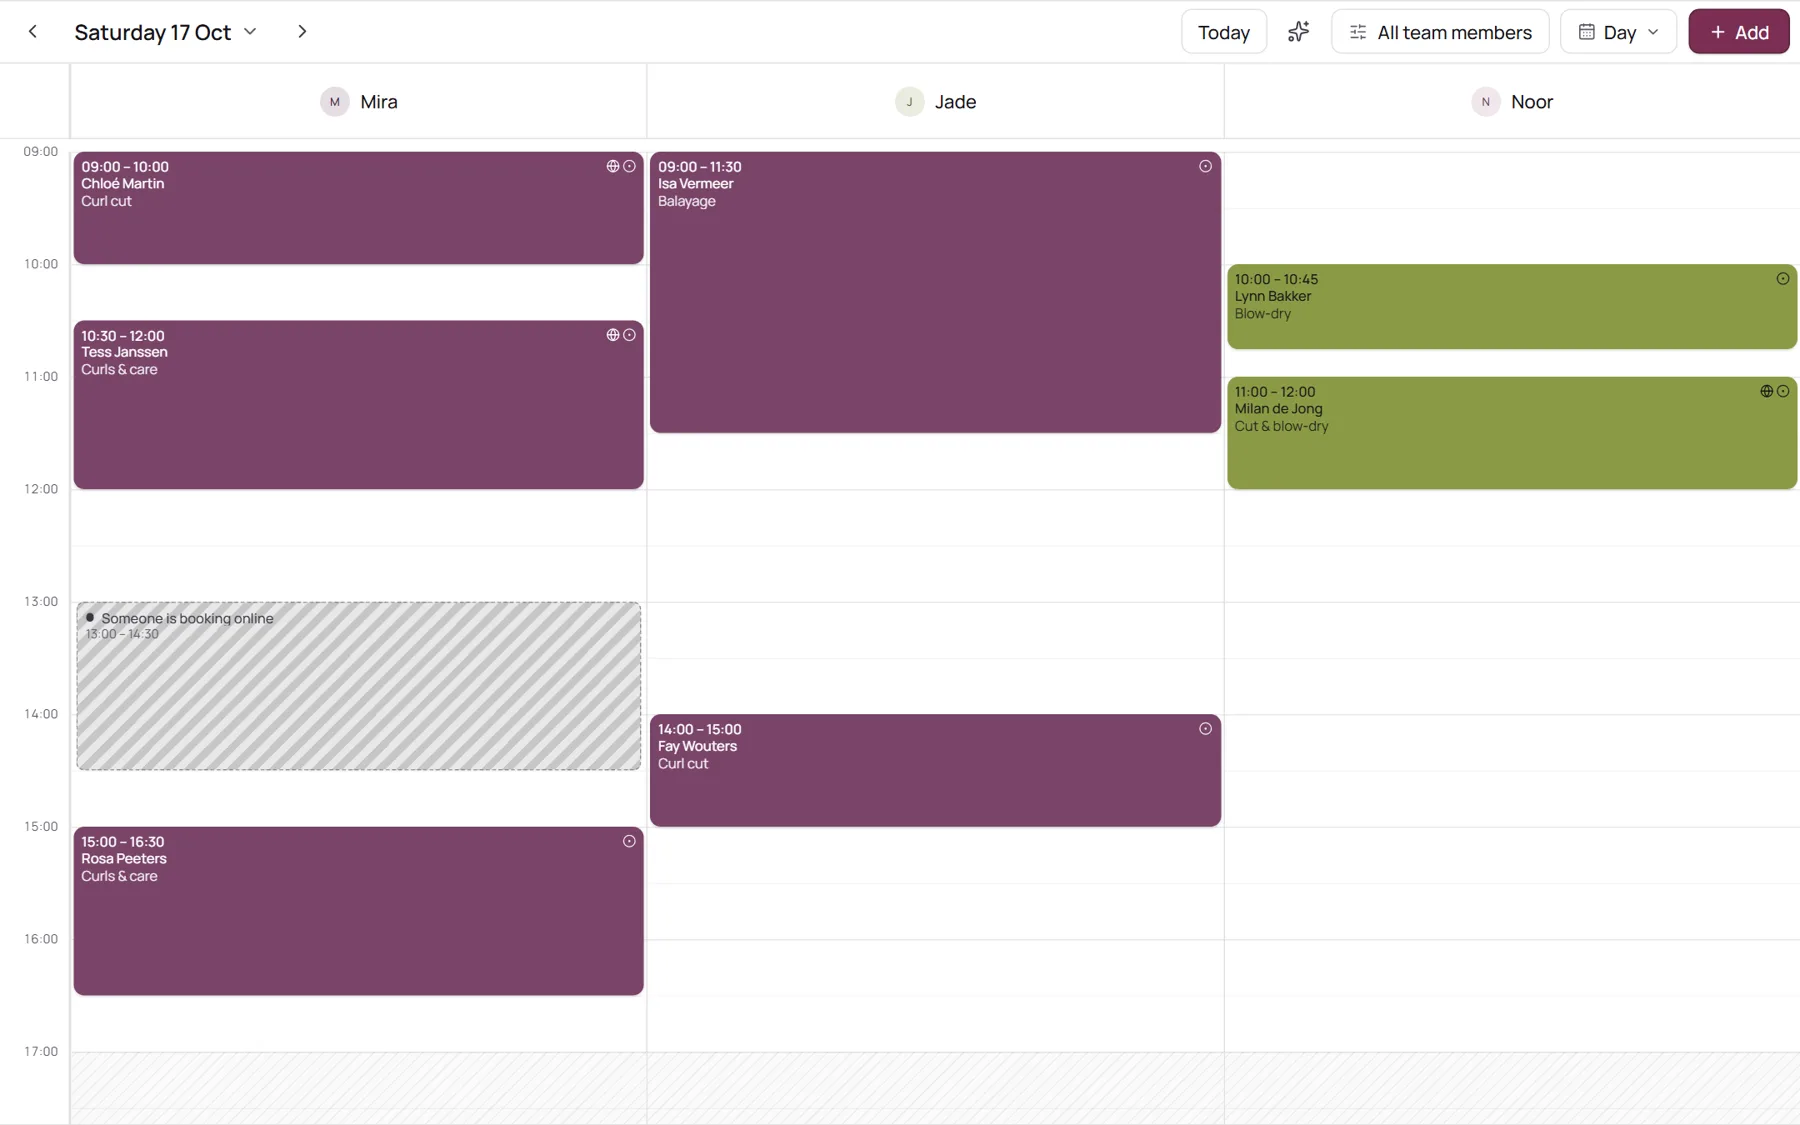Click the 'Someone is booking online' block
1800x1125 pixels.
(358, 686)
